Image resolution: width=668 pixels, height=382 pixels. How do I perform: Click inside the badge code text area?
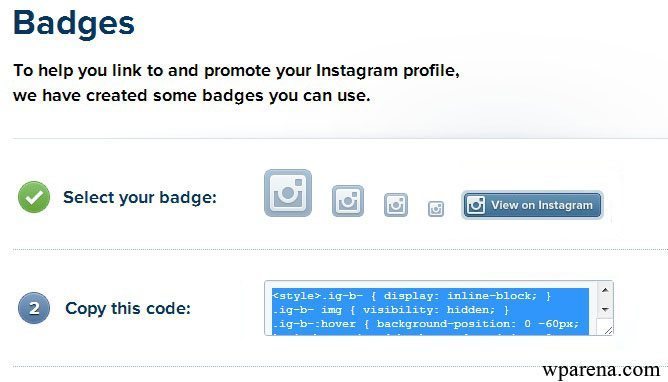[x=430, y=308]
